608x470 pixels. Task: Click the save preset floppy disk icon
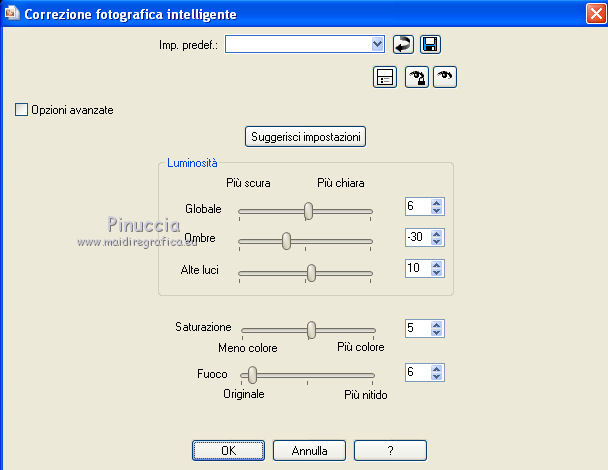430,44
